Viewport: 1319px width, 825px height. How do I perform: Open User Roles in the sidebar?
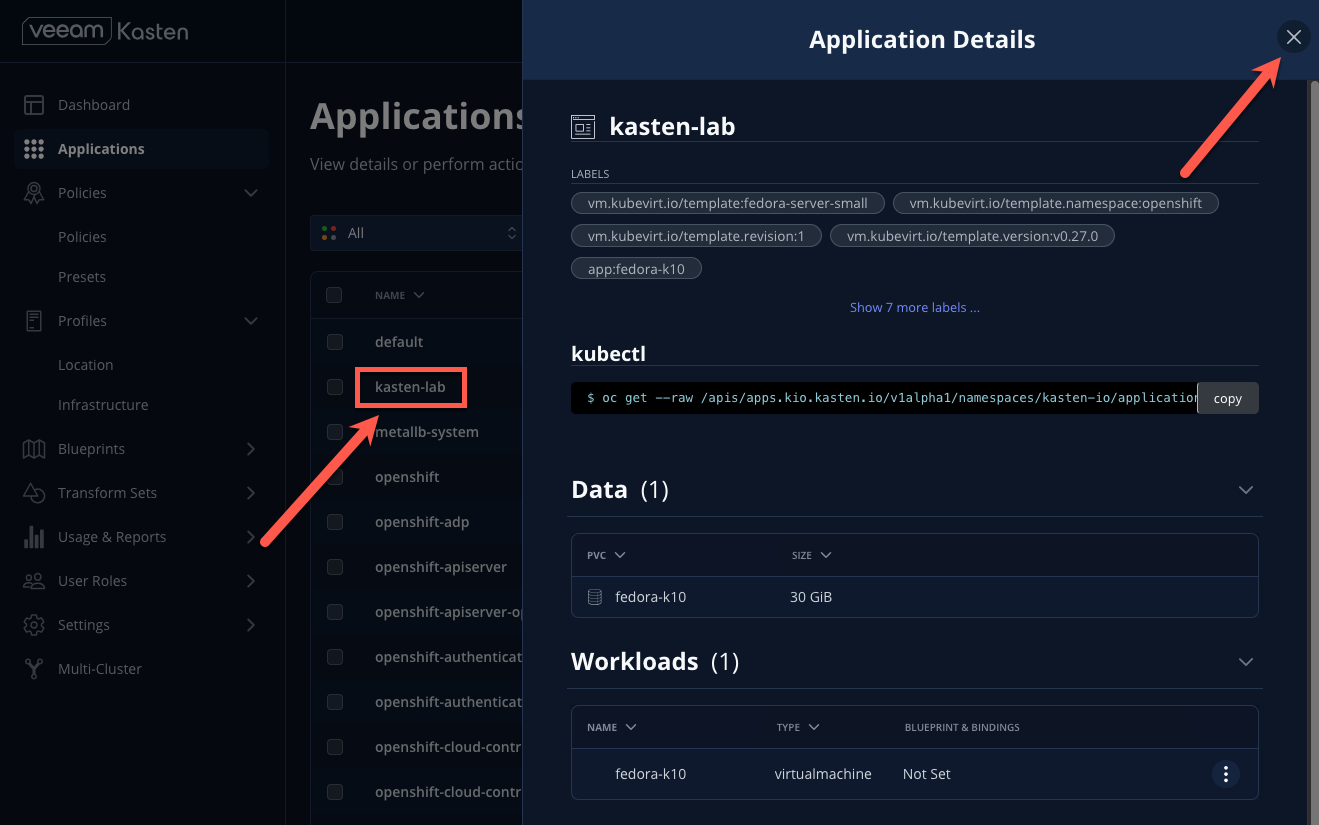92,581
